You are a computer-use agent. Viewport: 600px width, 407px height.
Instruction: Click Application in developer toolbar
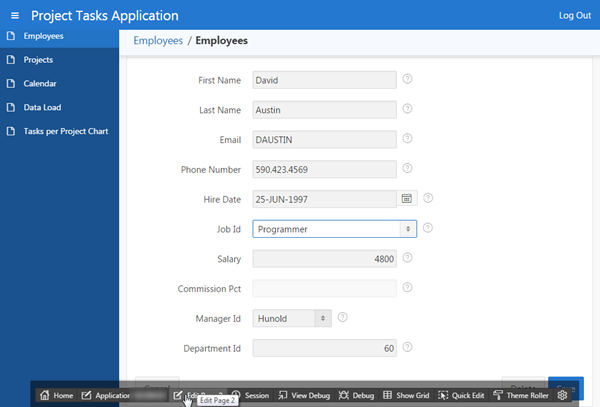click(x=123, y=395)
